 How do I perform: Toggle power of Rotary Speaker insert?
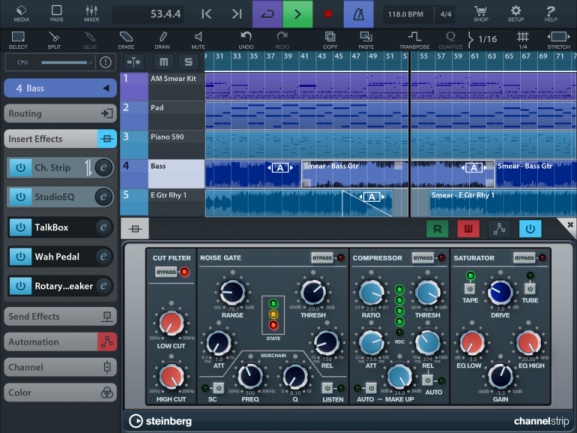coord(20,286)
